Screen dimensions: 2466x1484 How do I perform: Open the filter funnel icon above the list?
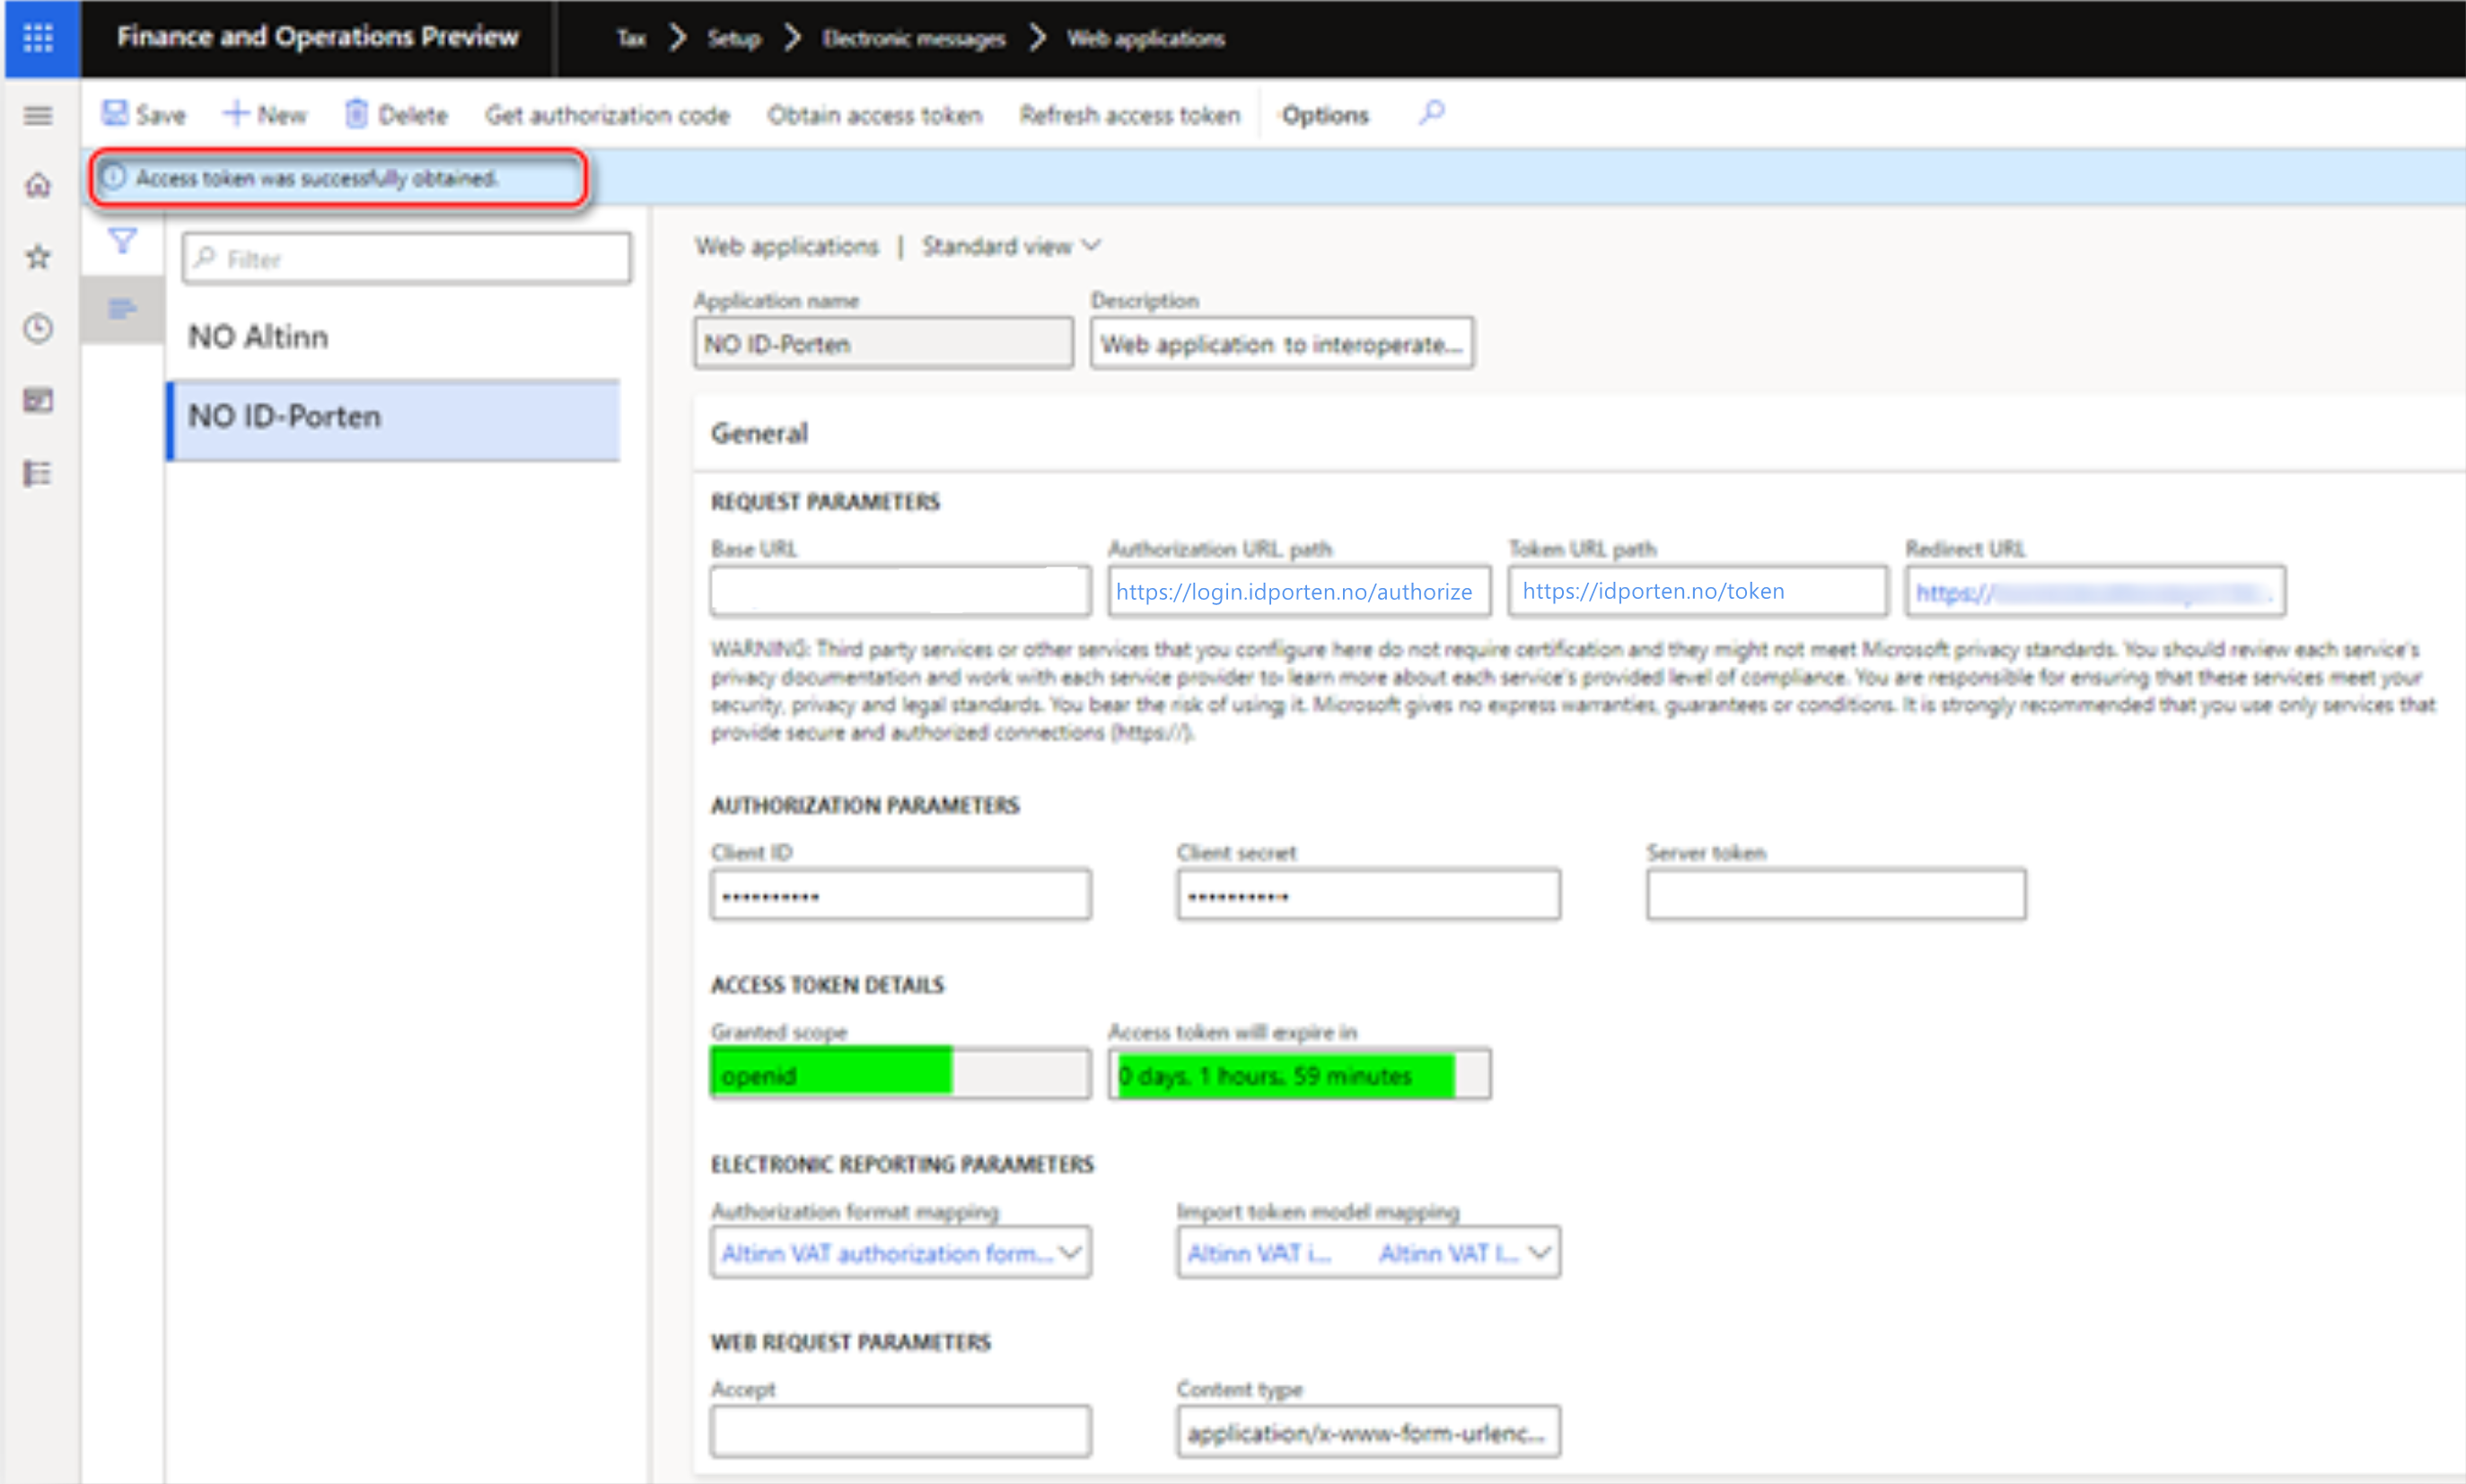[121, 240]
